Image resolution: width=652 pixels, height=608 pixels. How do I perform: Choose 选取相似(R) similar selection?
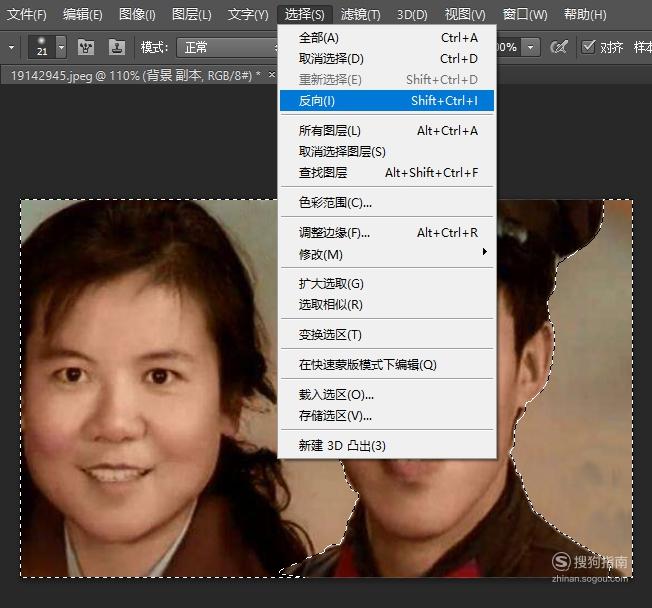(387, 304)
